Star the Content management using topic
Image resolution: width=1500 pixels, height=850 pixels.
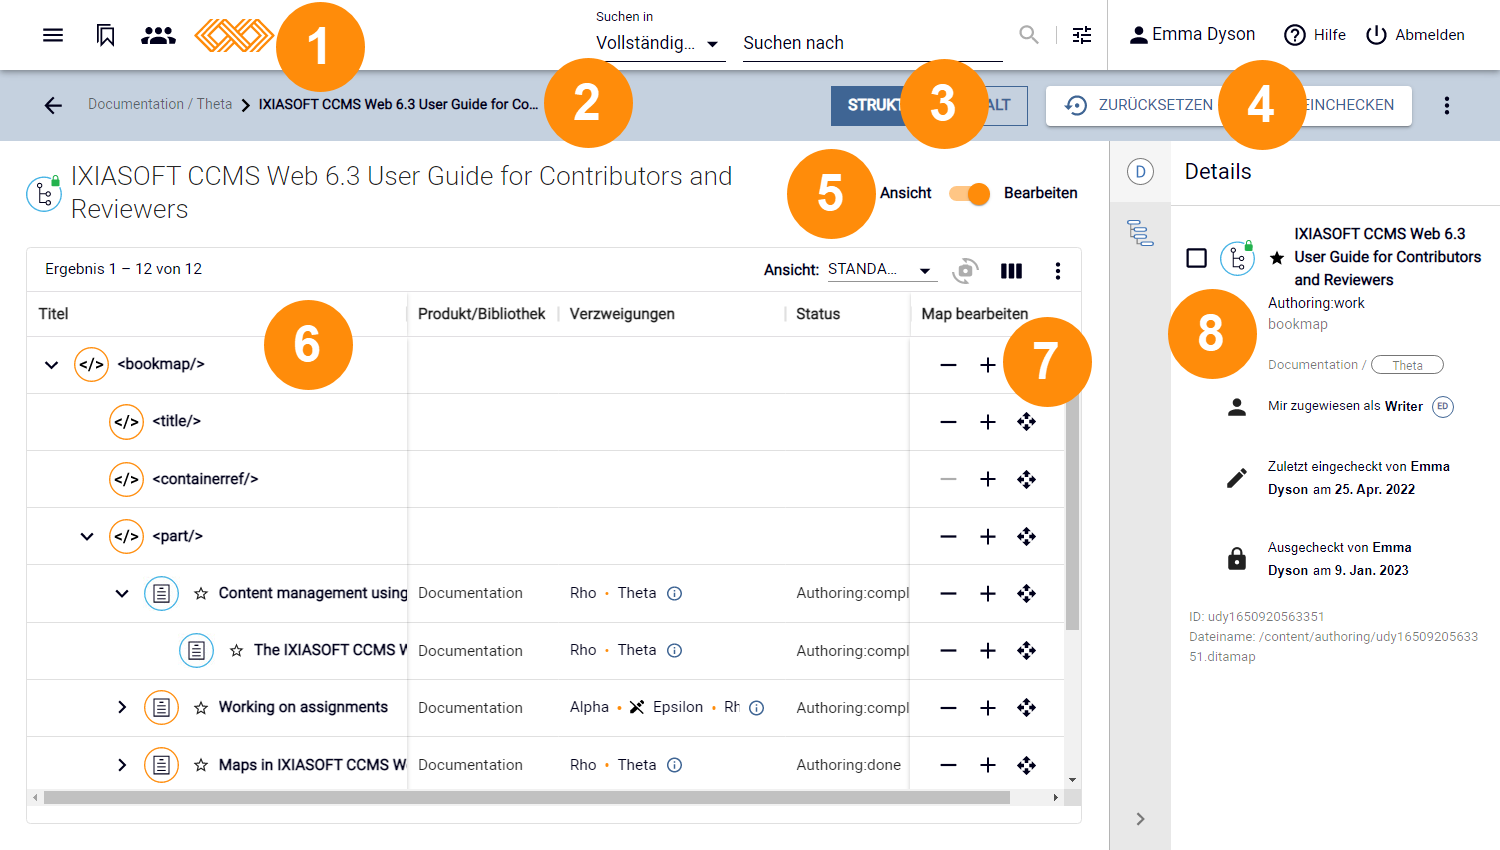pyautogui.click(x=201, y=594)
